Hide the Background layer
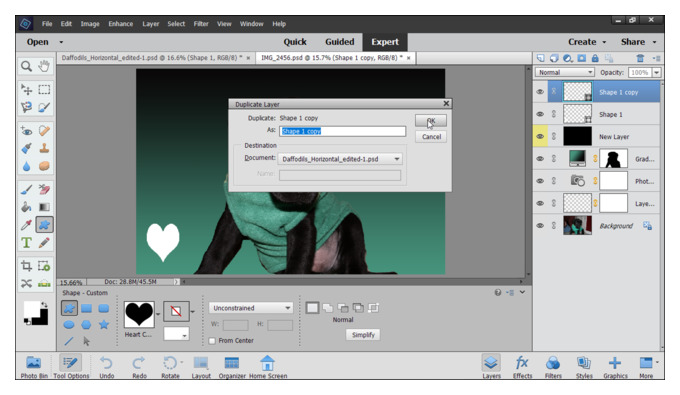Screen dimensions: 680x395 tap(540, 225)
